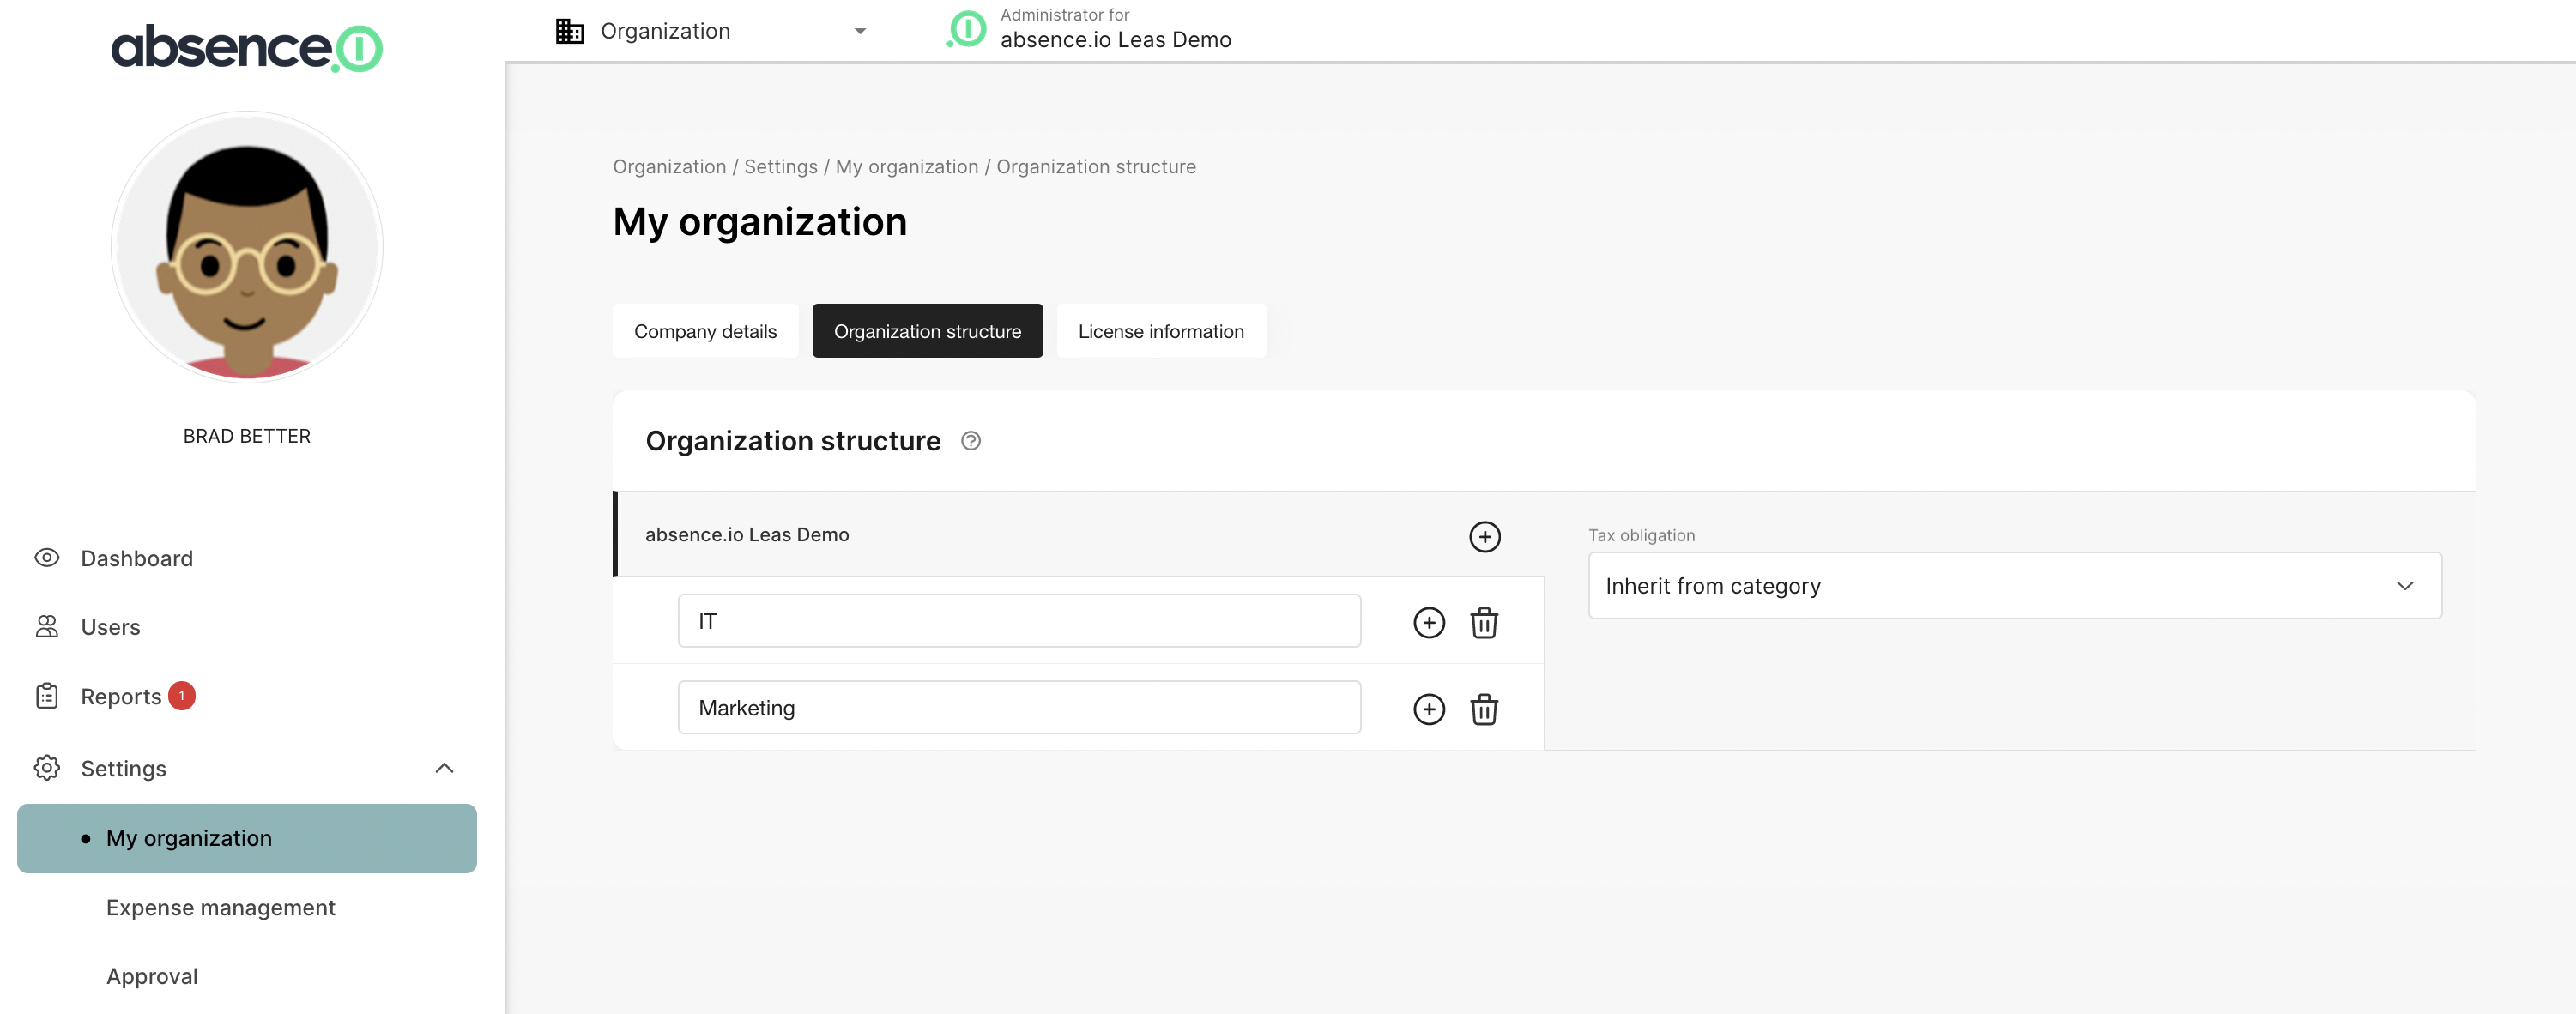This screenshot has height=1014, width=2576.
Task: Click into the Marketing name field
Action: point(1018,708)
